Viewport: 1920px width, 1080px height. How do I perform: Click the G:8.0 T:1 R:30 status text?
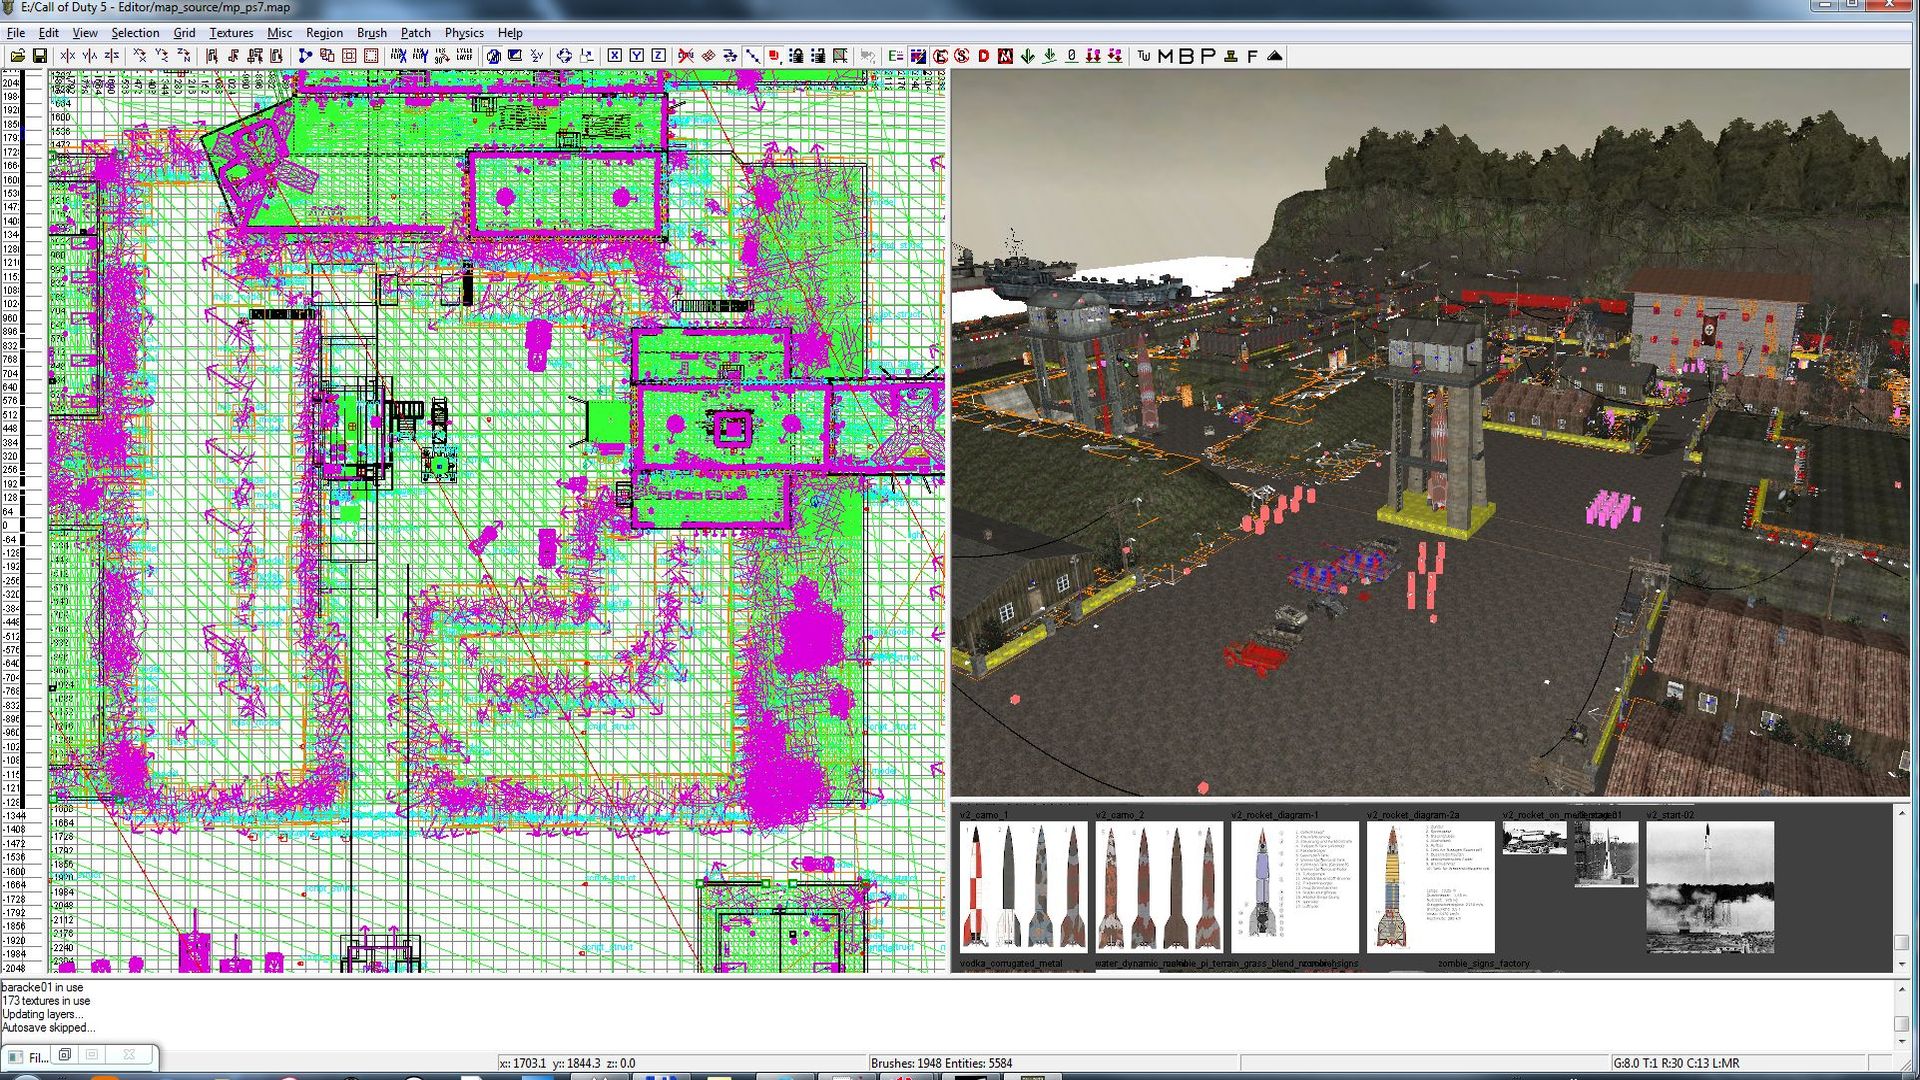pos(1675,1063)
